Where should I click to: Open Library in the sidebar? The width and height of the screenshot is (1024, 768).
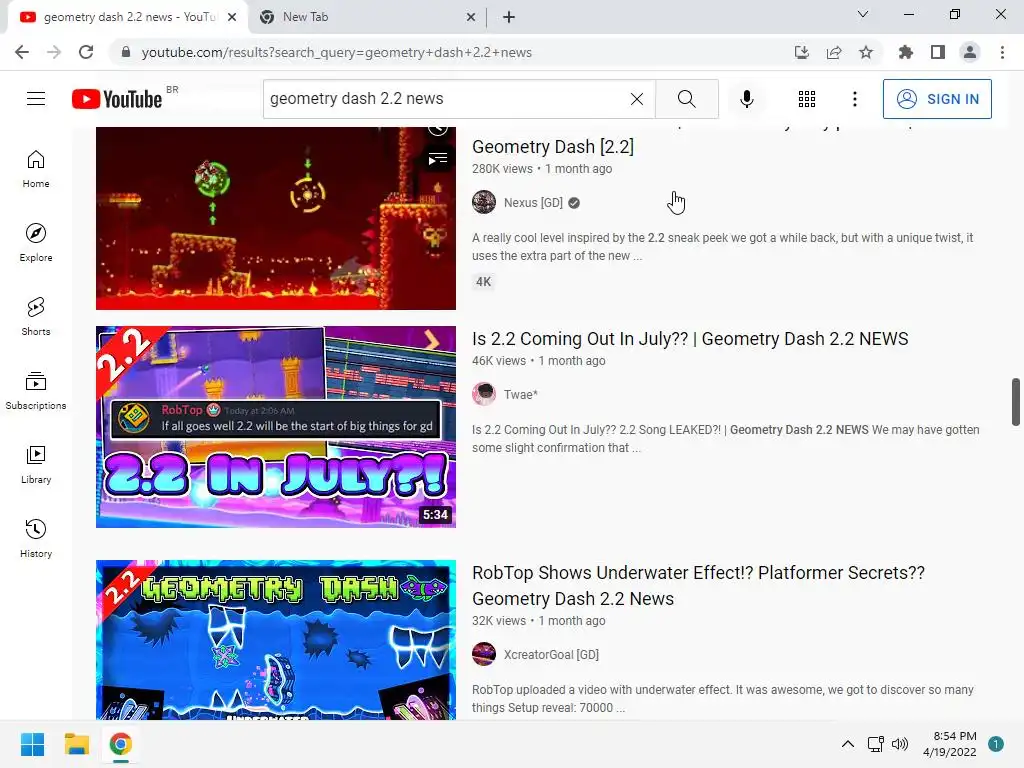click(x=36, y=464)
